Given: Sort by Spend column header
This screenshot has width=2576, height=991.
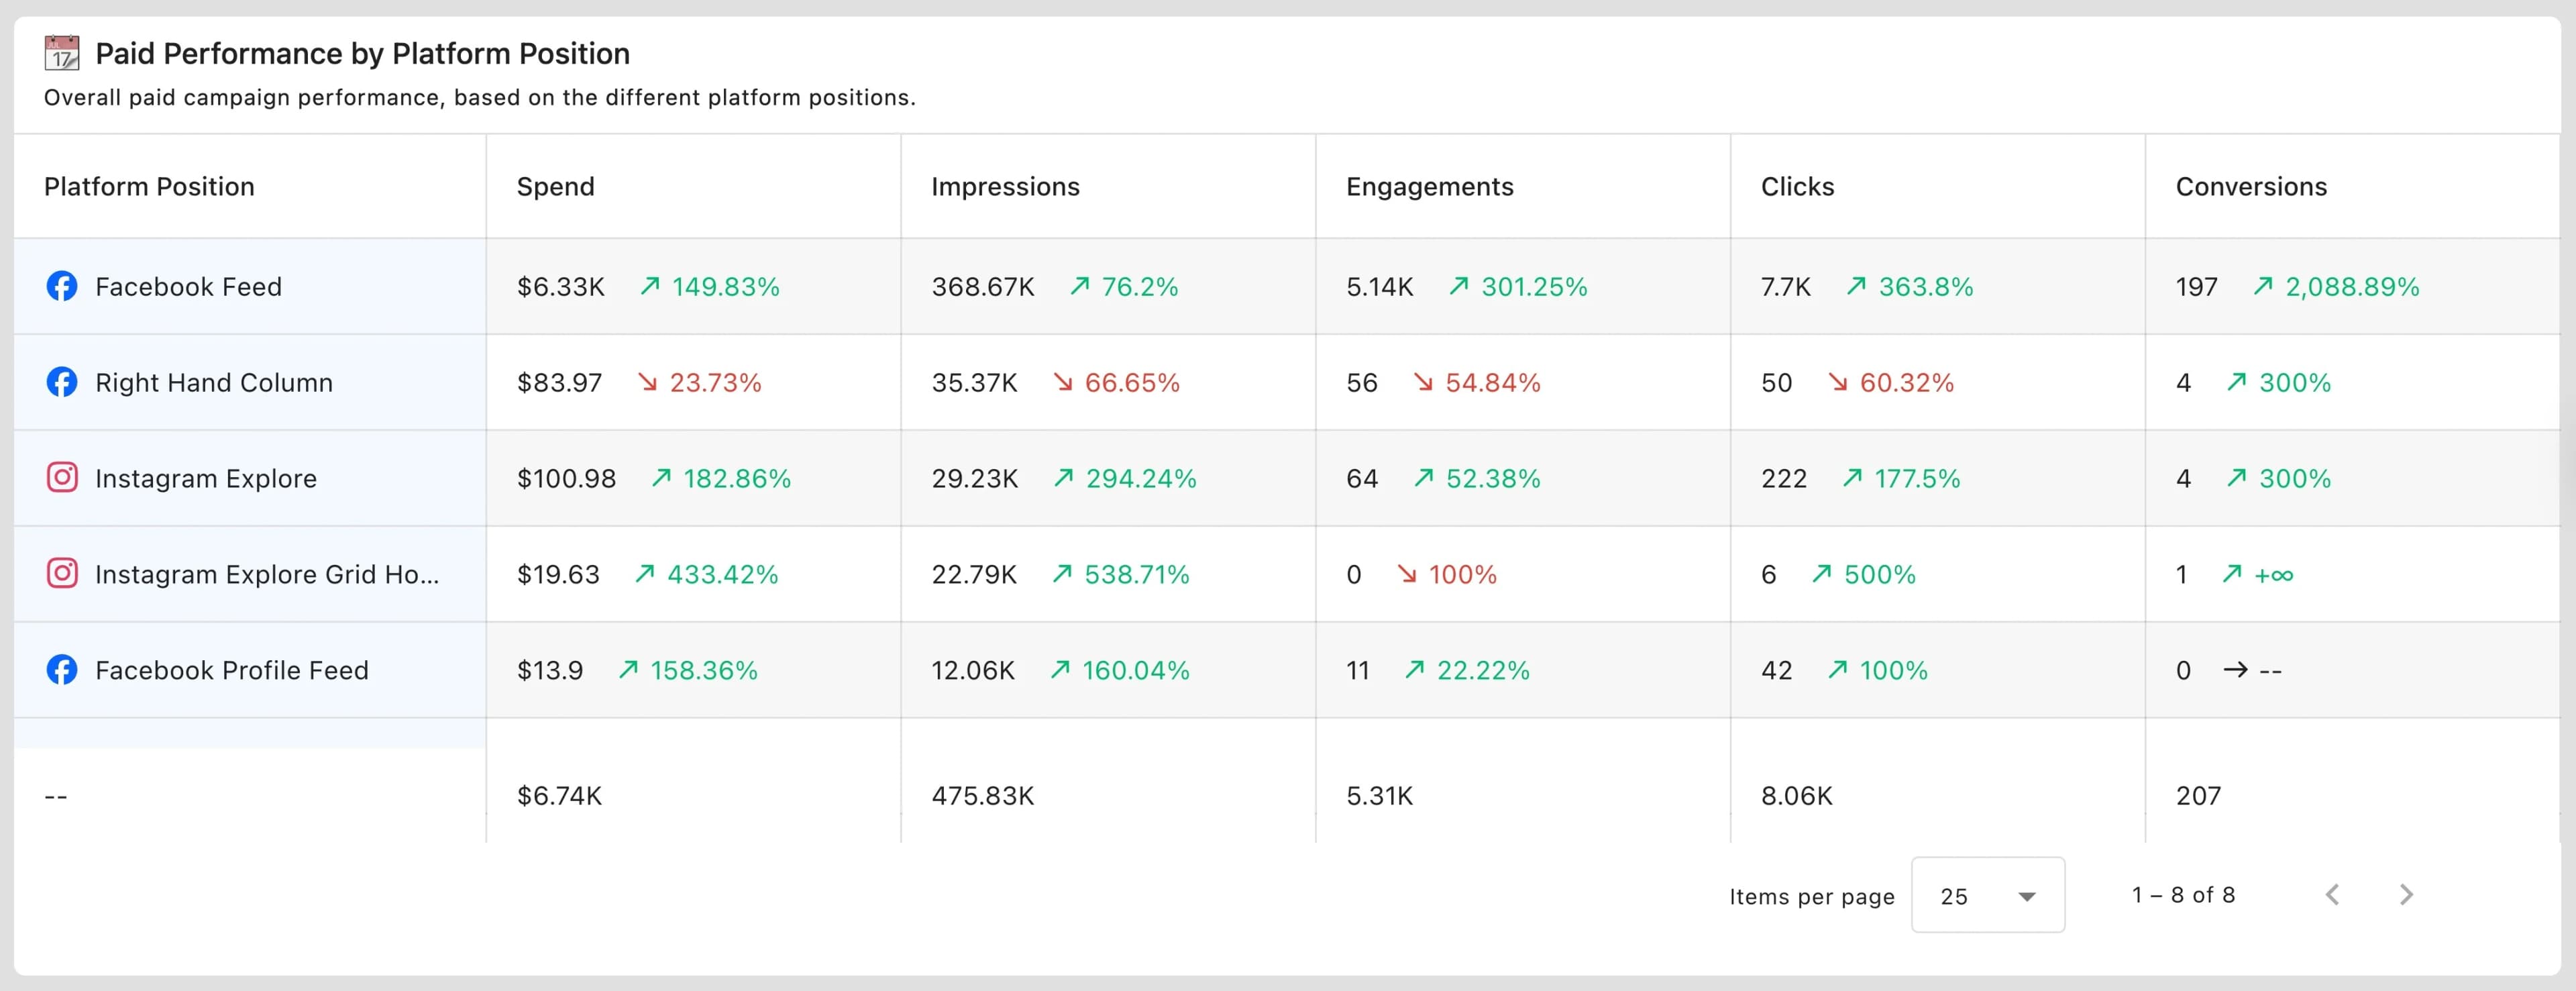Looking at the screenshot, I should click(555, 187).
